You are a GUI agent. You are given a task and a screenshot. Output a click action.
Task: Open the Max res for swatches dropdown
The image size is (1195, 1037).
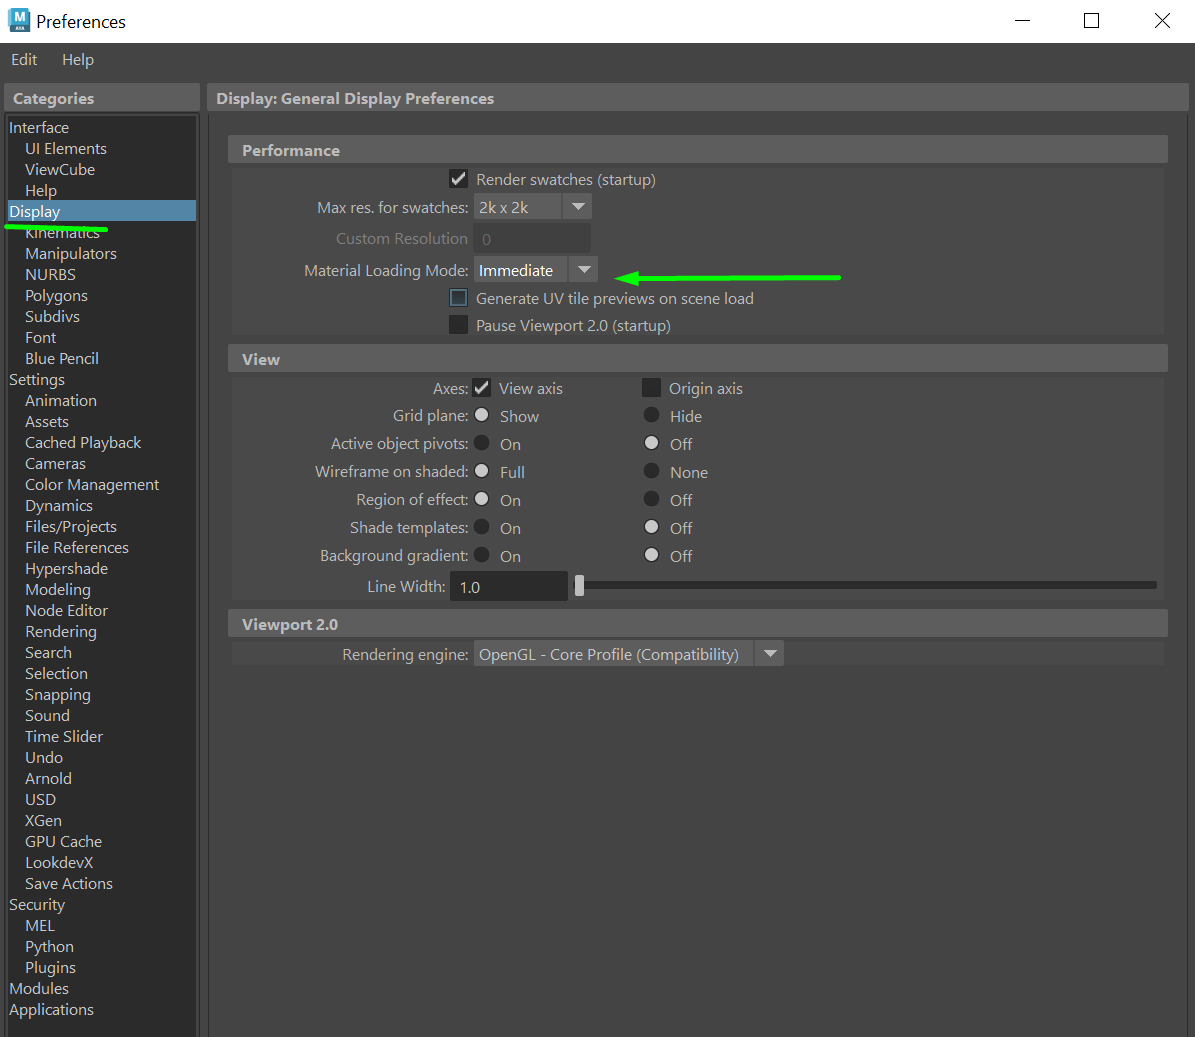pyautogui.click(x=577, y=206)
